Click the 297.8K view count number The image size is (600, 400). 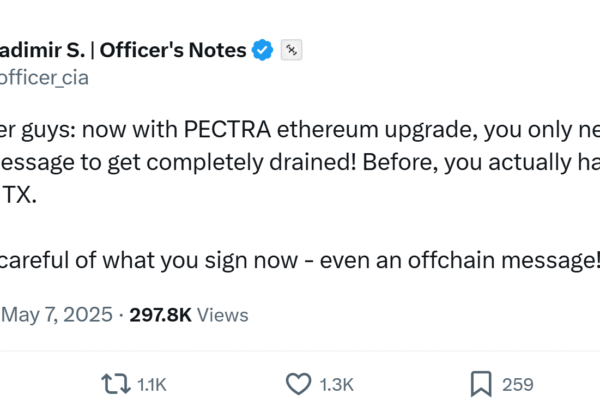click(160, 315)
